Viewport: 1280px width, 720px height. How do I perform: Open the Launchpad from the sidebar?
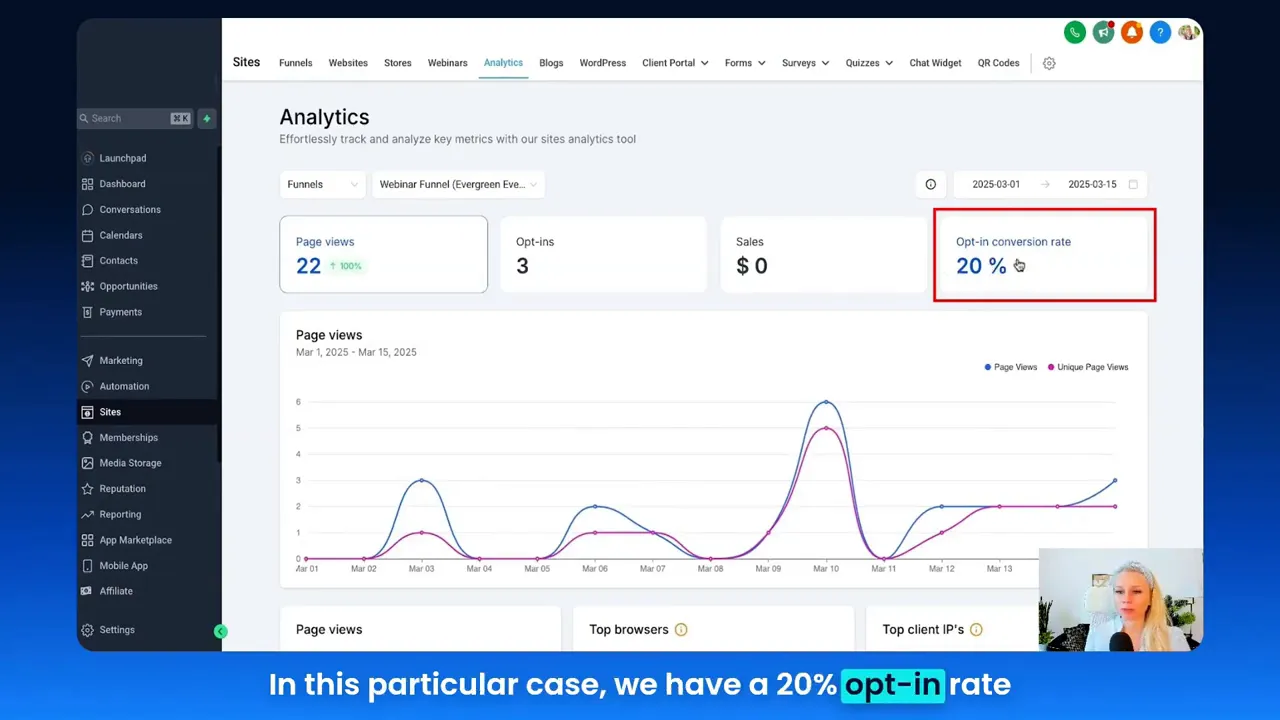tap(122, 157)
